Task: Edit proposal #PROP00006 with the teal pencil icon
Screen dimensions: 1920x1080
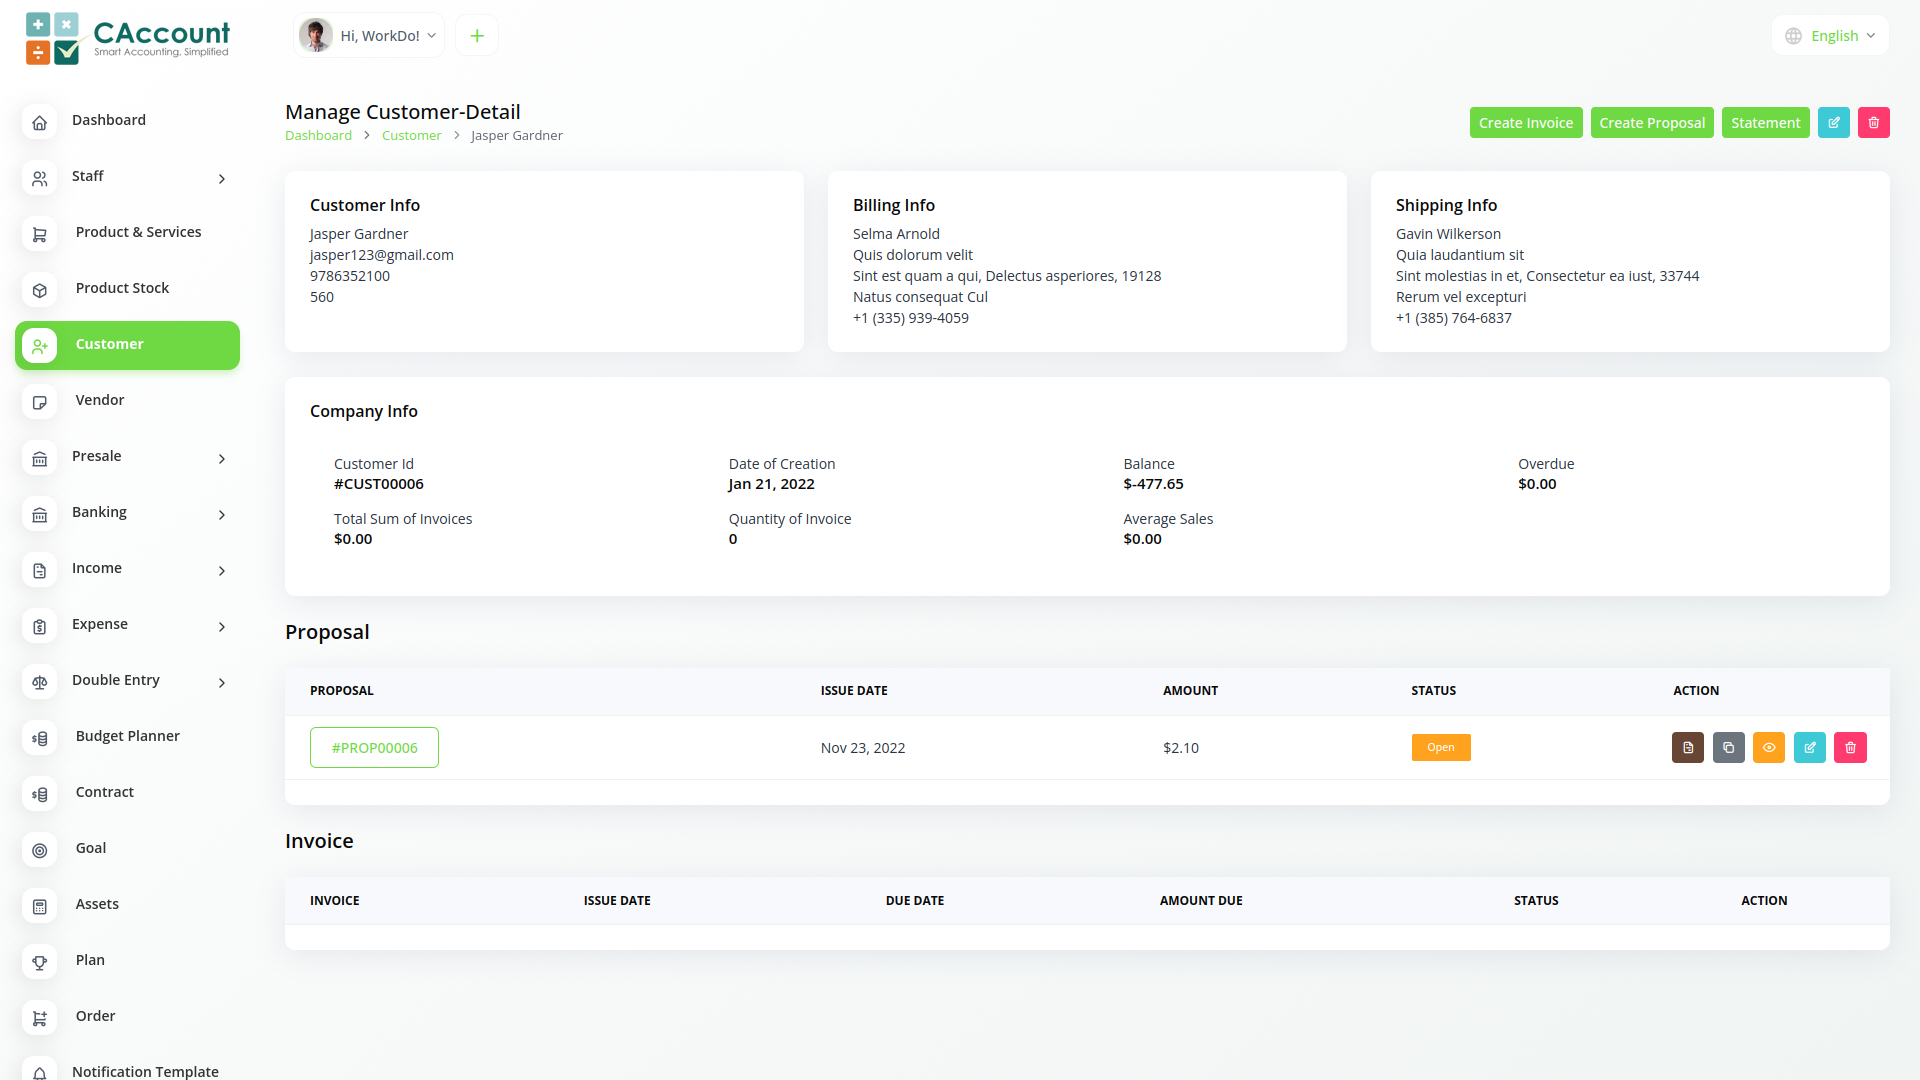Action: (1809, 747)
